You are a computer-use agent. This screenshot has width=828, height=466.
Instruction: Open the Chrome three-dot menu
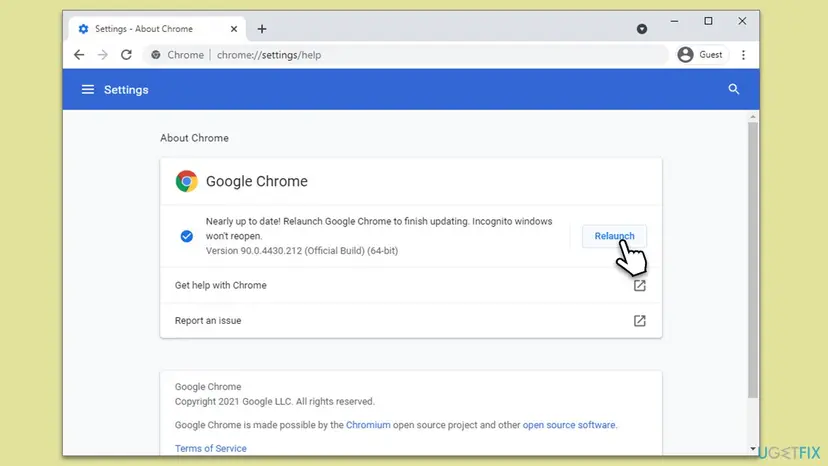743,55
